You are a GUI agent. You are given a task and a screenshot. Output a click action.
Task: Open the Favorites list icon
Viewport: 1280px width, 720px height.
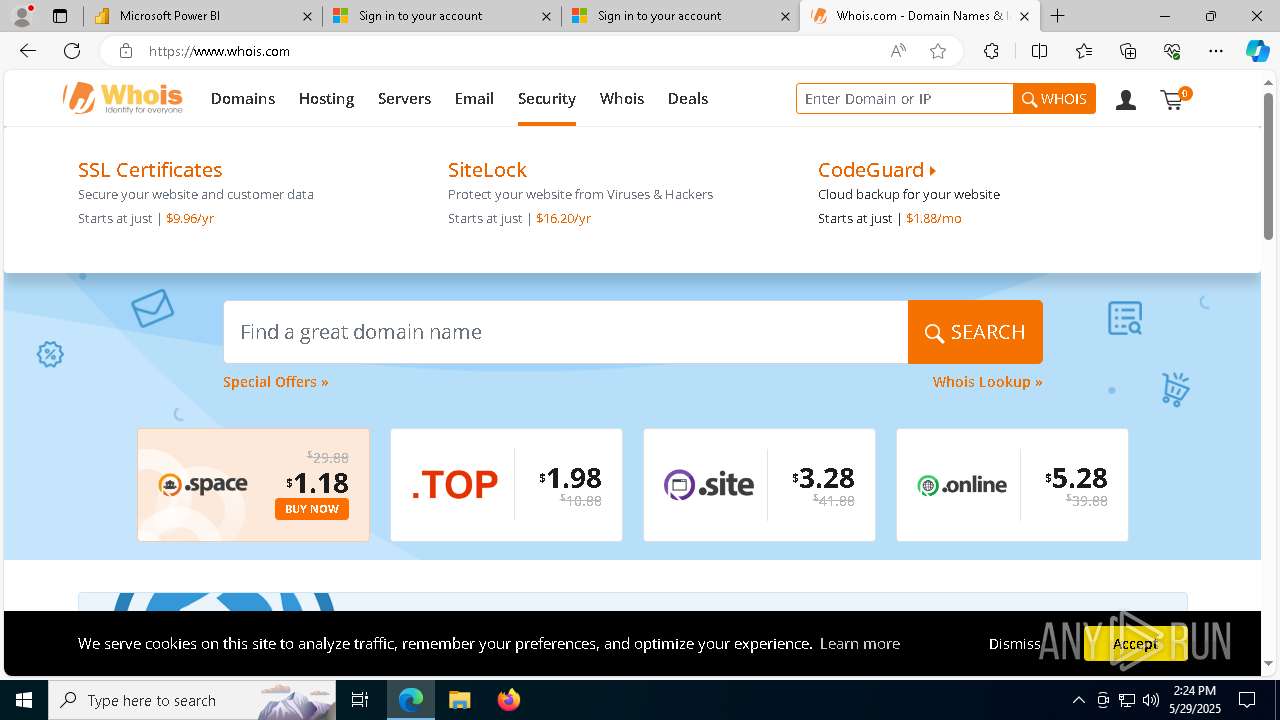(1084, 51)
